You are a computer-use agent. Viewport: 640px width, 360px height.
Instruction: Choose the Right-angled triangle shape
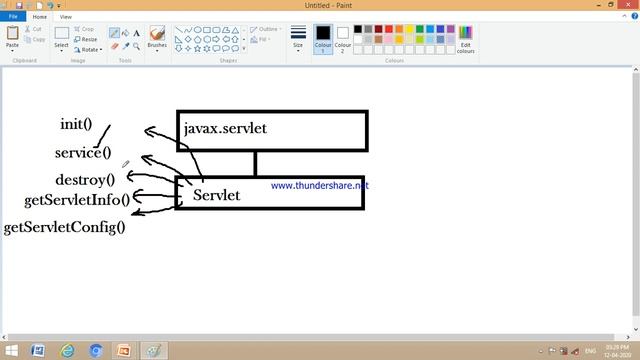178,40
